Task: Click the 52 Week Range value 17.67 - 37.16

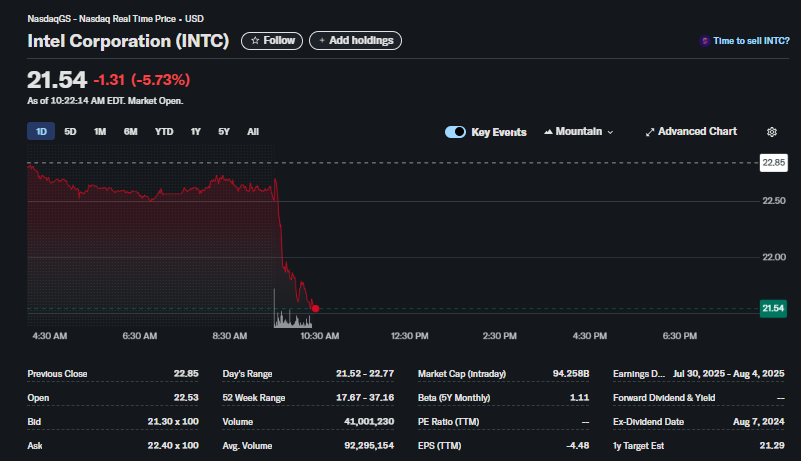Action: click(365, 398)
